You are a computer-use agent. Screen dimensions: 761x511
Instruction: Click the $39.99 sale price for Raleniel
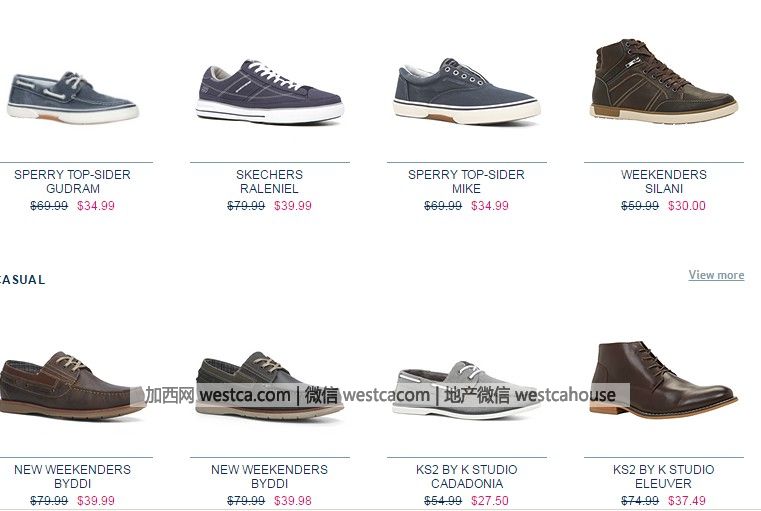coord(293,206)
